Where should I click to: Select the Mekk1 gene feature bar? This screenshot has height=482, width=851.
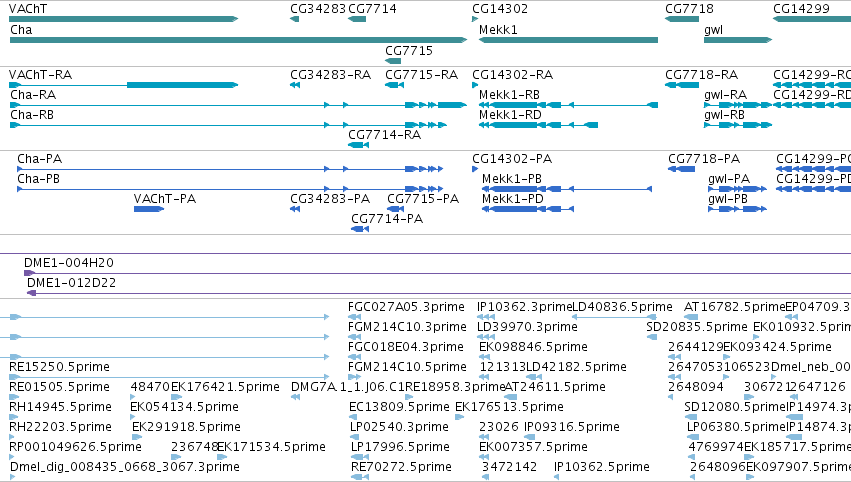[568, 40]
